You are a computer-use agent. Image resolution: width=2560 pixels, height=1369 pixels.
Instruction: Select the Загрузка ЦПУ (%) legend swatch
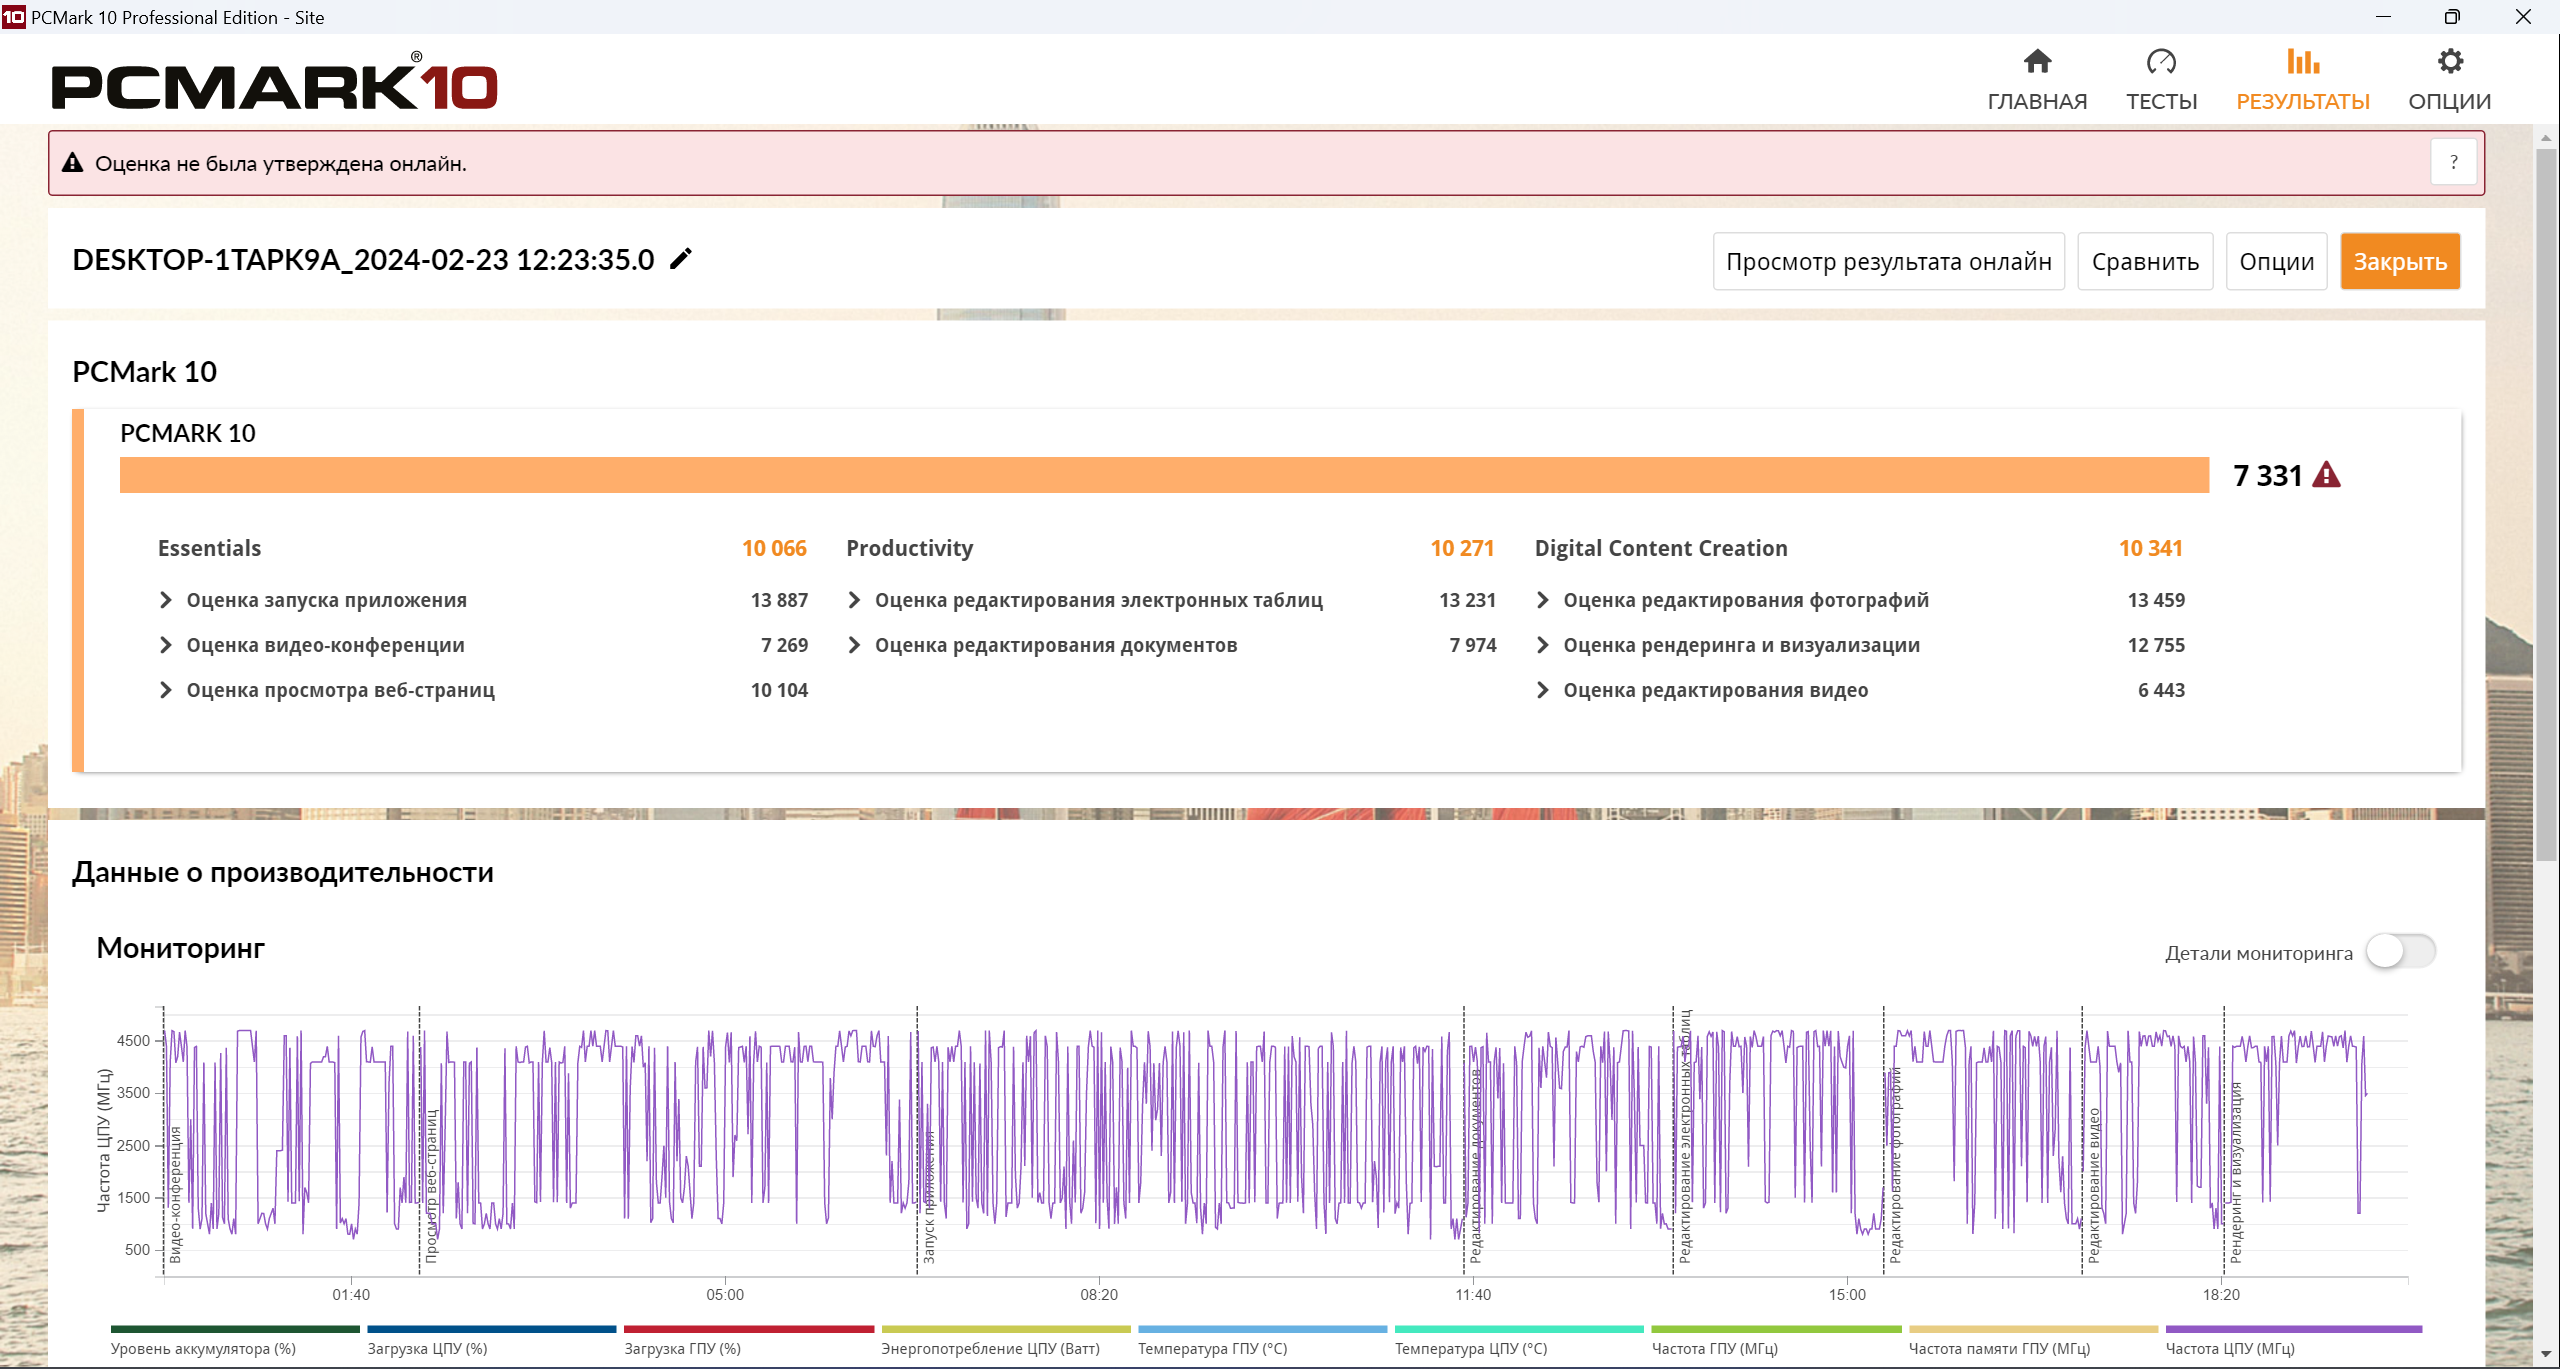[492, 1329]
